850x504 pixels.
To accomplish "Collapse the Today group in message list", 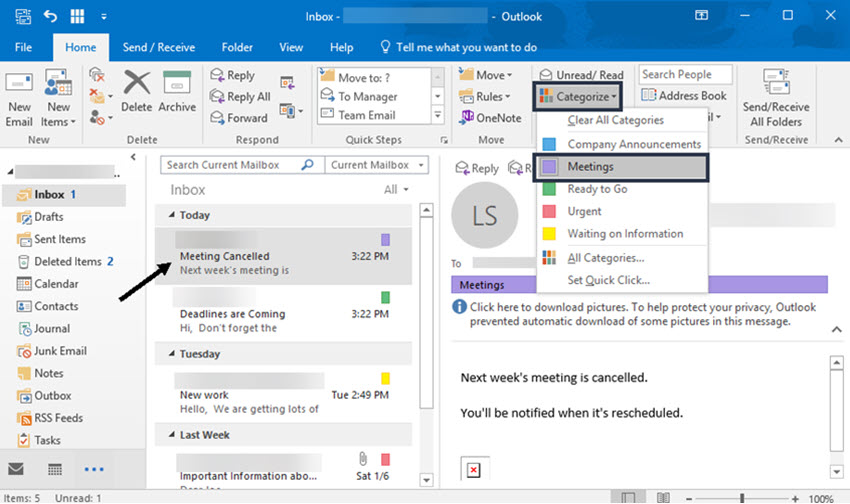I will point(172,215).
